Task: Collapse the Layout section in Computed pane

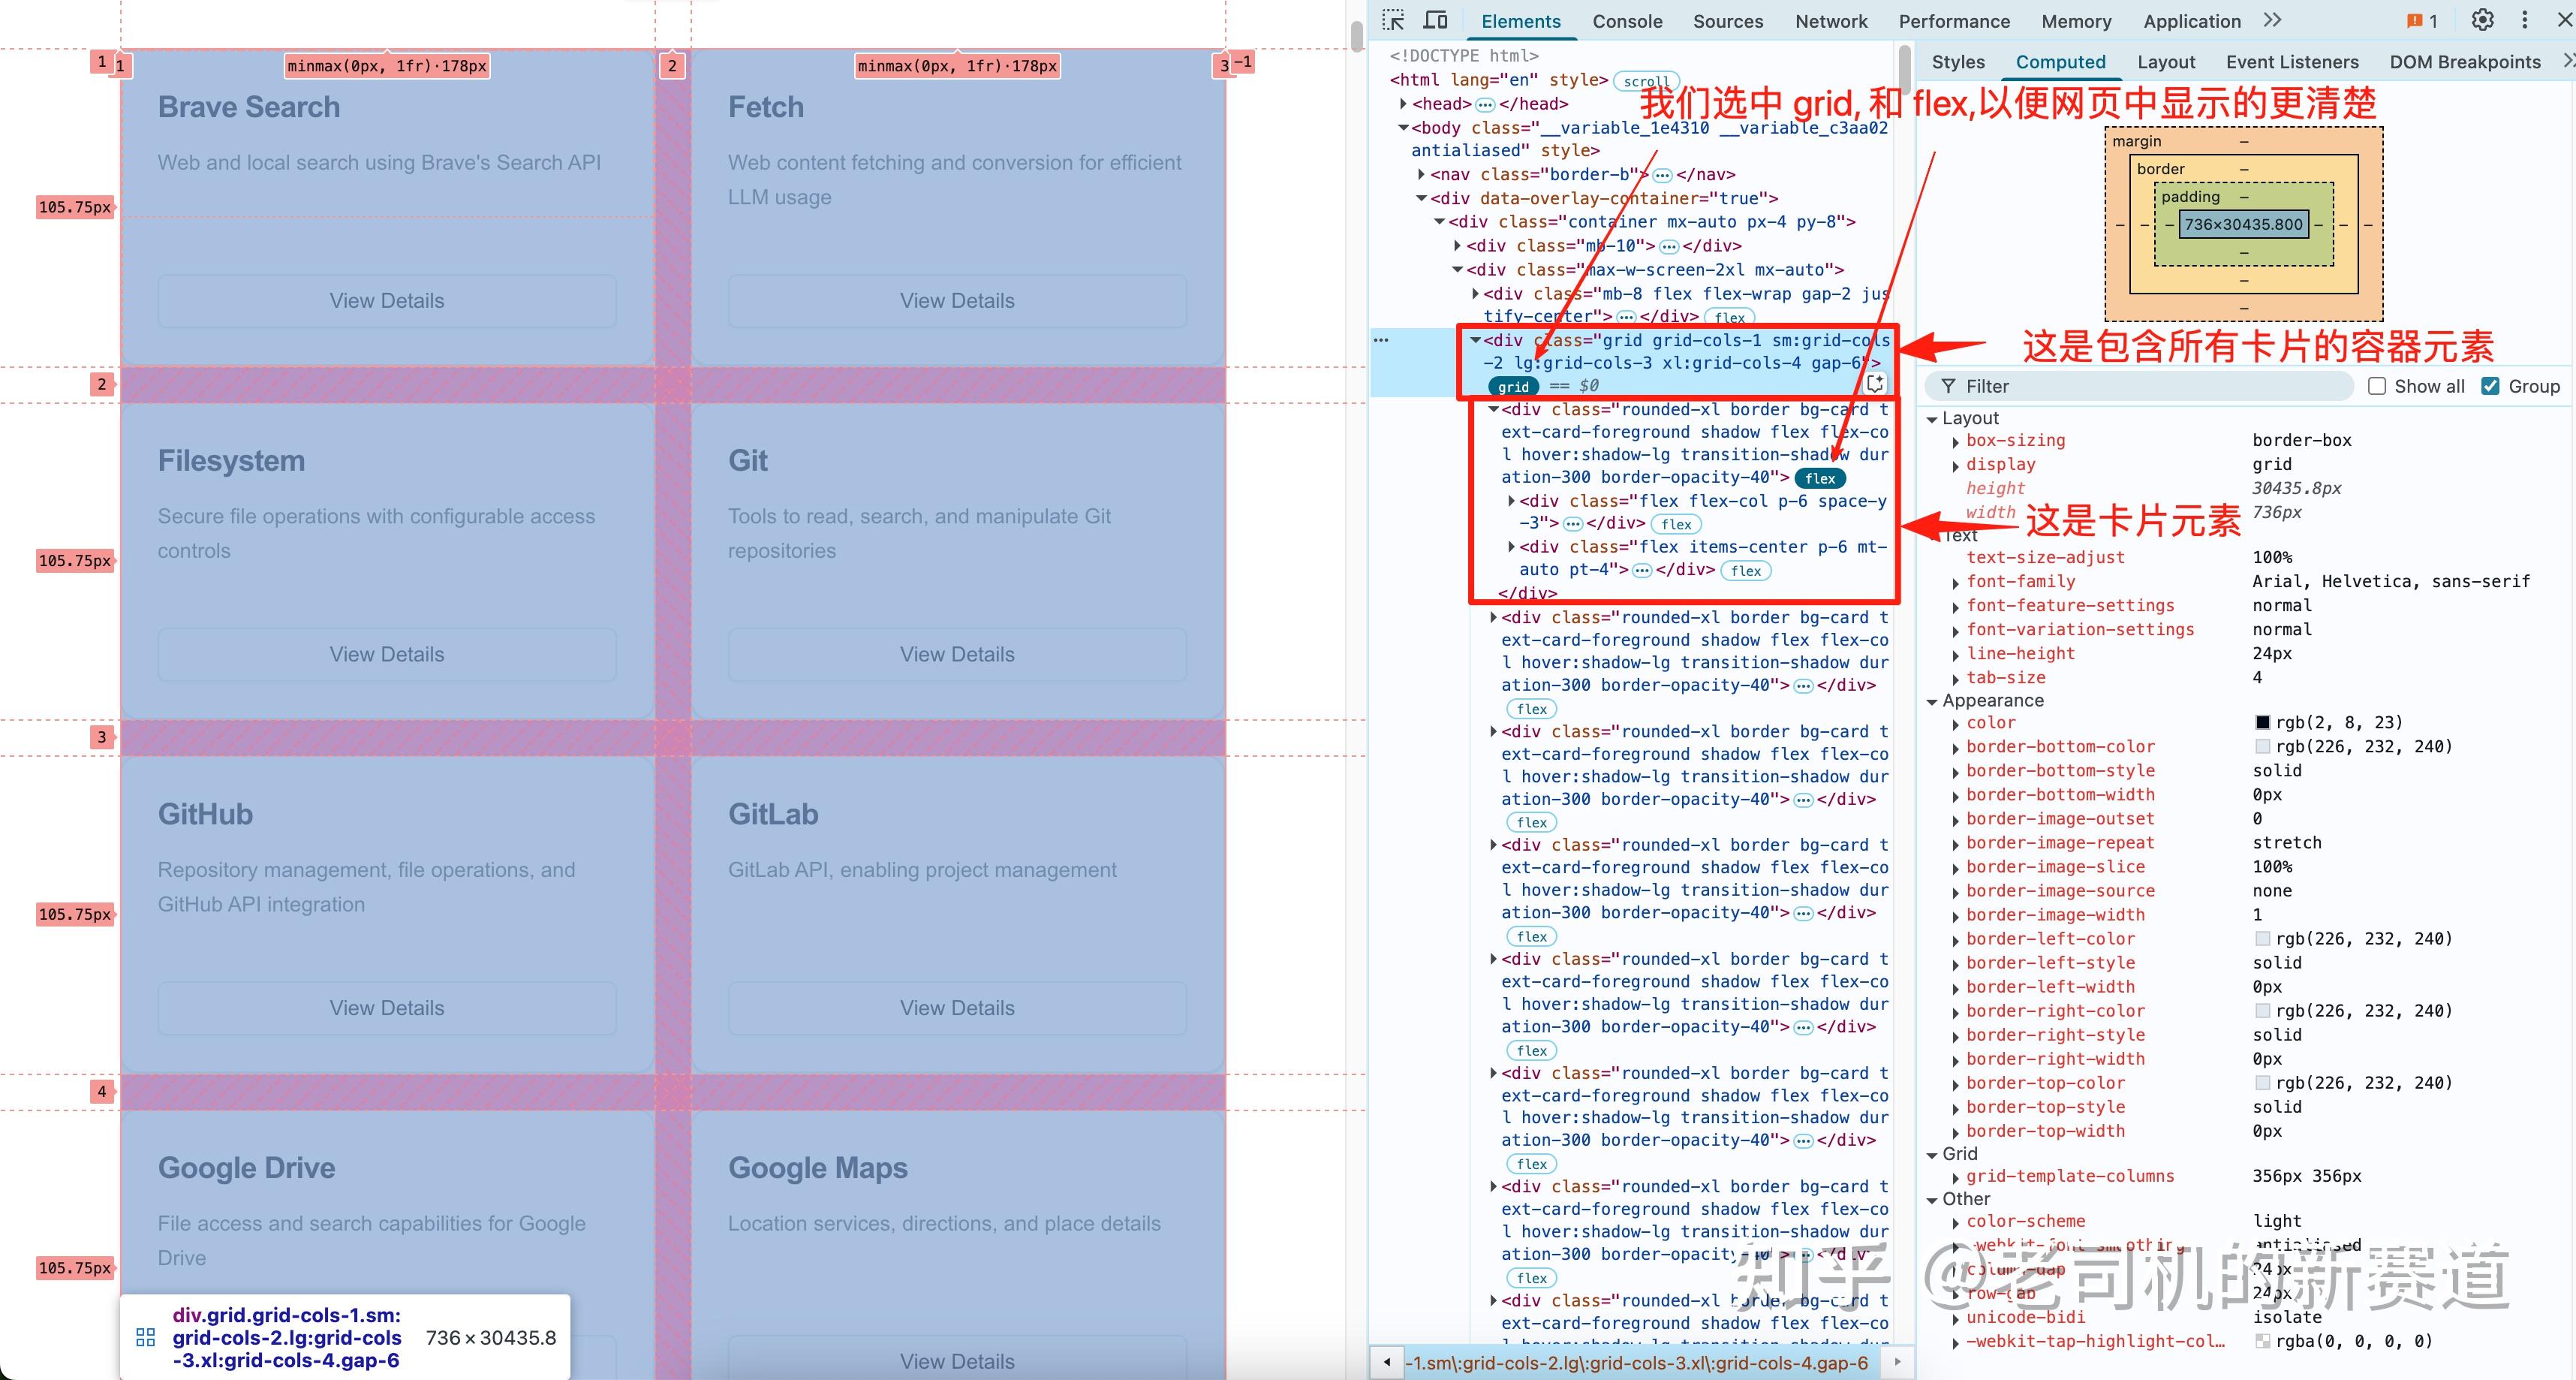Action: click(1932, 419)
